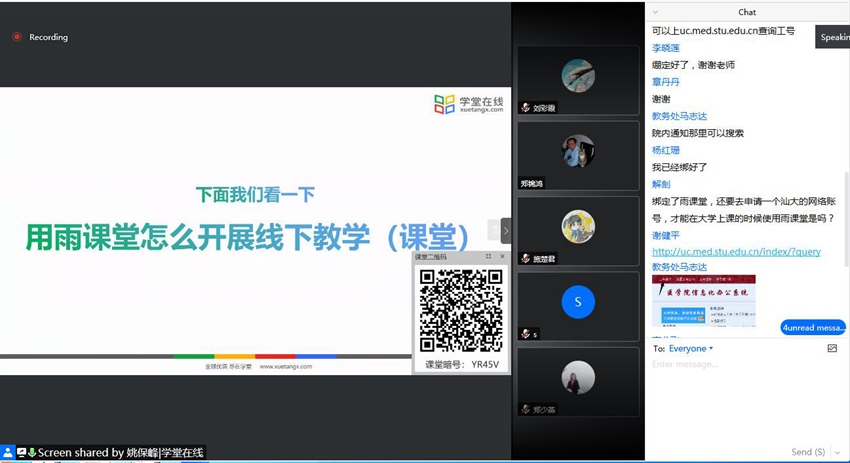Select 郑少燕's avatar tile
This screenshot has height=463, width=850.
(578, 377)
